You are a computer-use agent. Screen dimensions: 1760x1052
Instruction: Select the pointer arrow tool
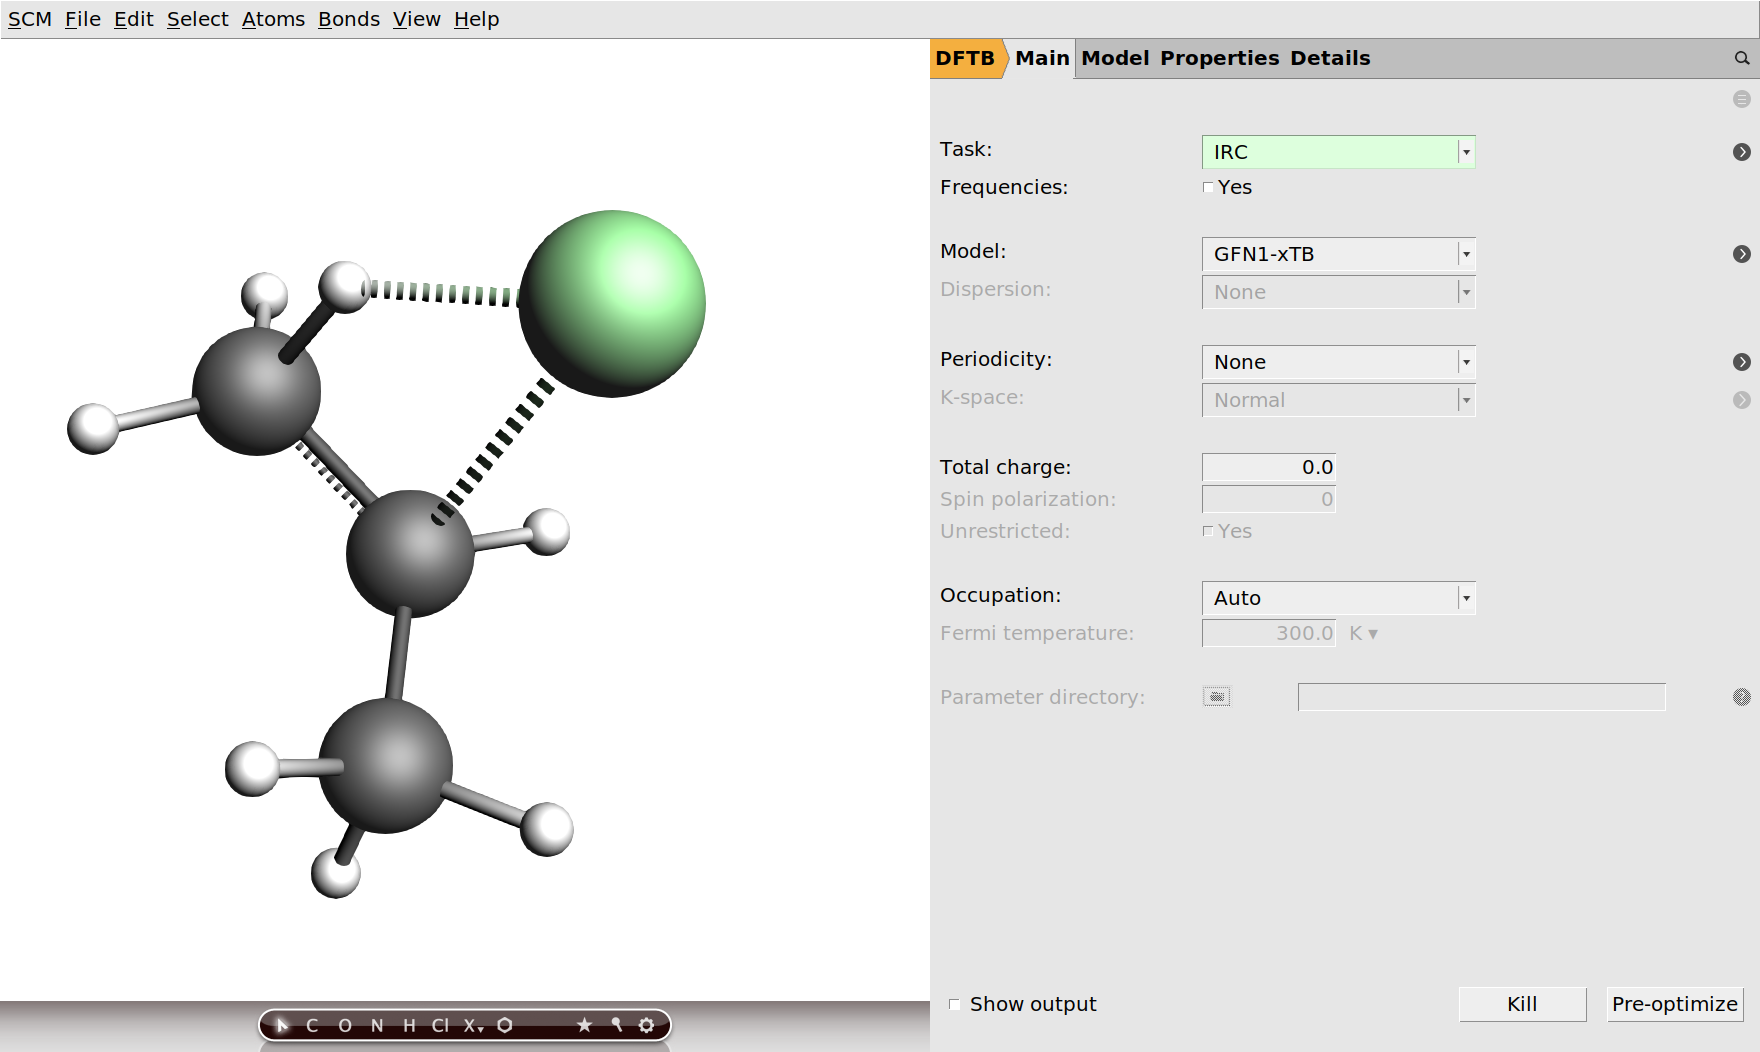(282, 1025)
